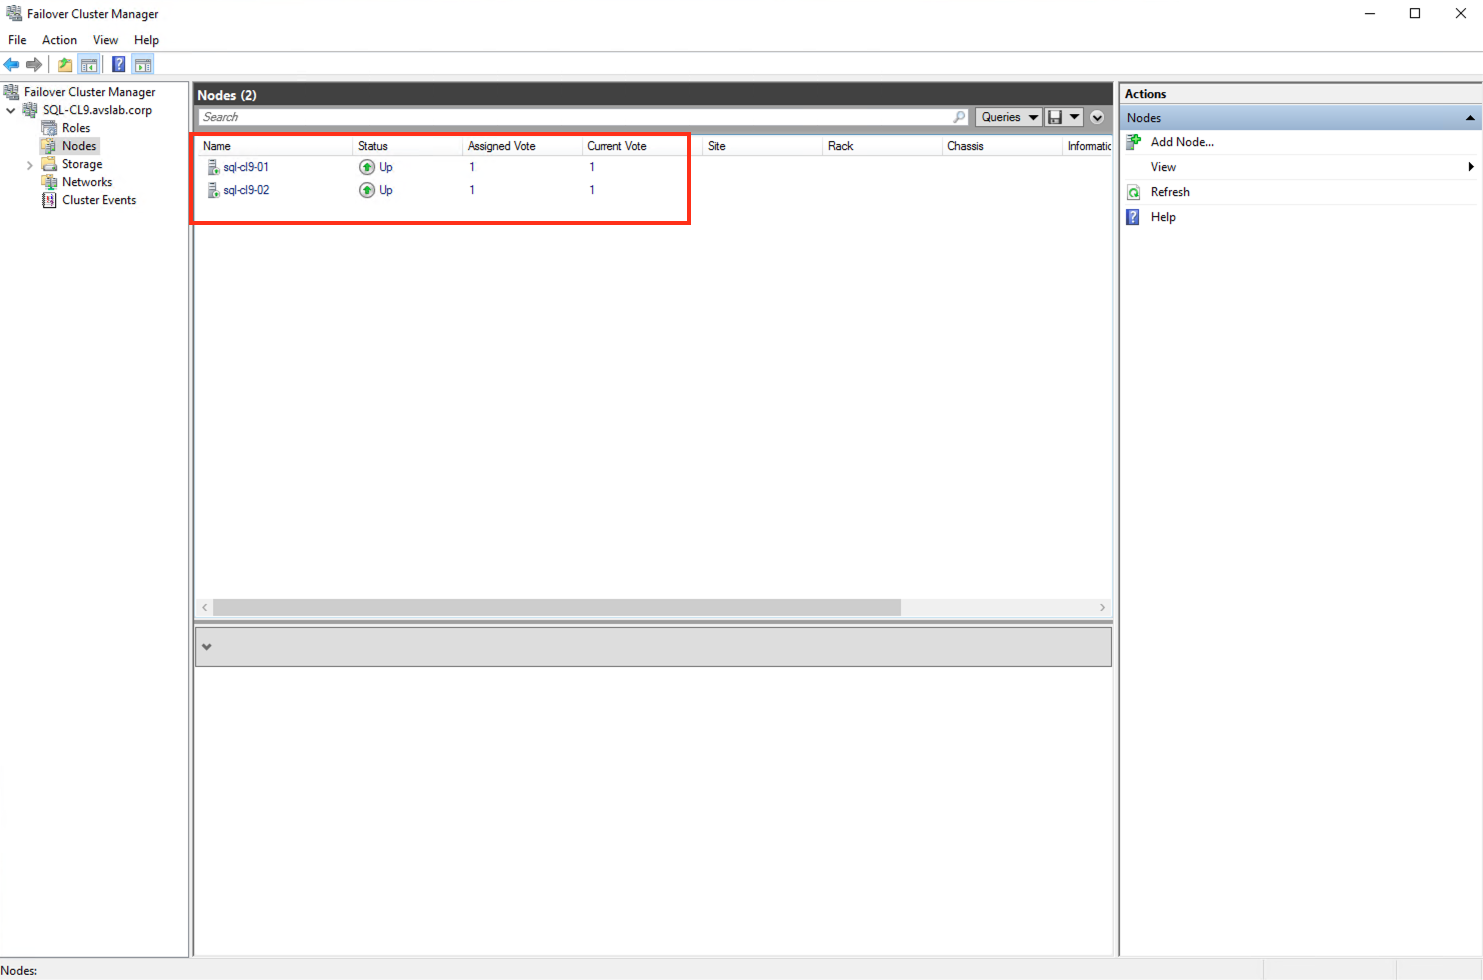The height and width of the screenshot is (980, 1483).
Task: Click the grey forward arrow in the toolbar
Action: pyautogui.click(x=34, y=65)
